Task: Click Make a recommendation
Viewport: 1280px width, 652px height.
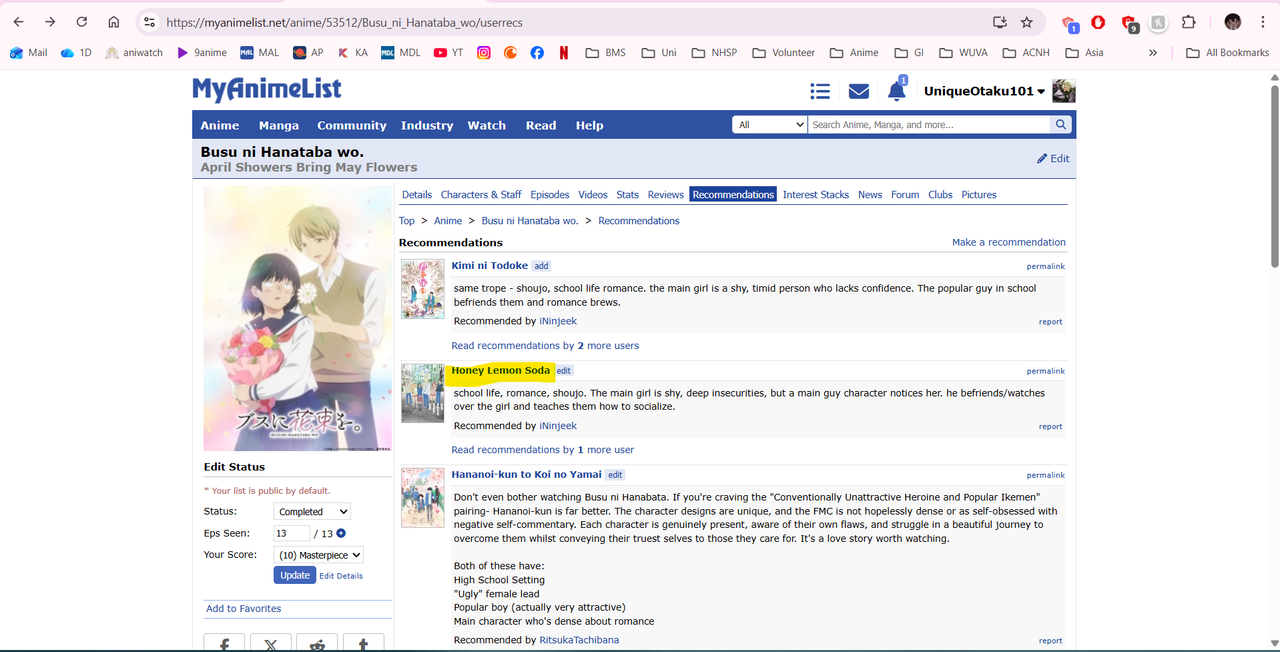Action: pyautogui.click(x=1009, y=242)
